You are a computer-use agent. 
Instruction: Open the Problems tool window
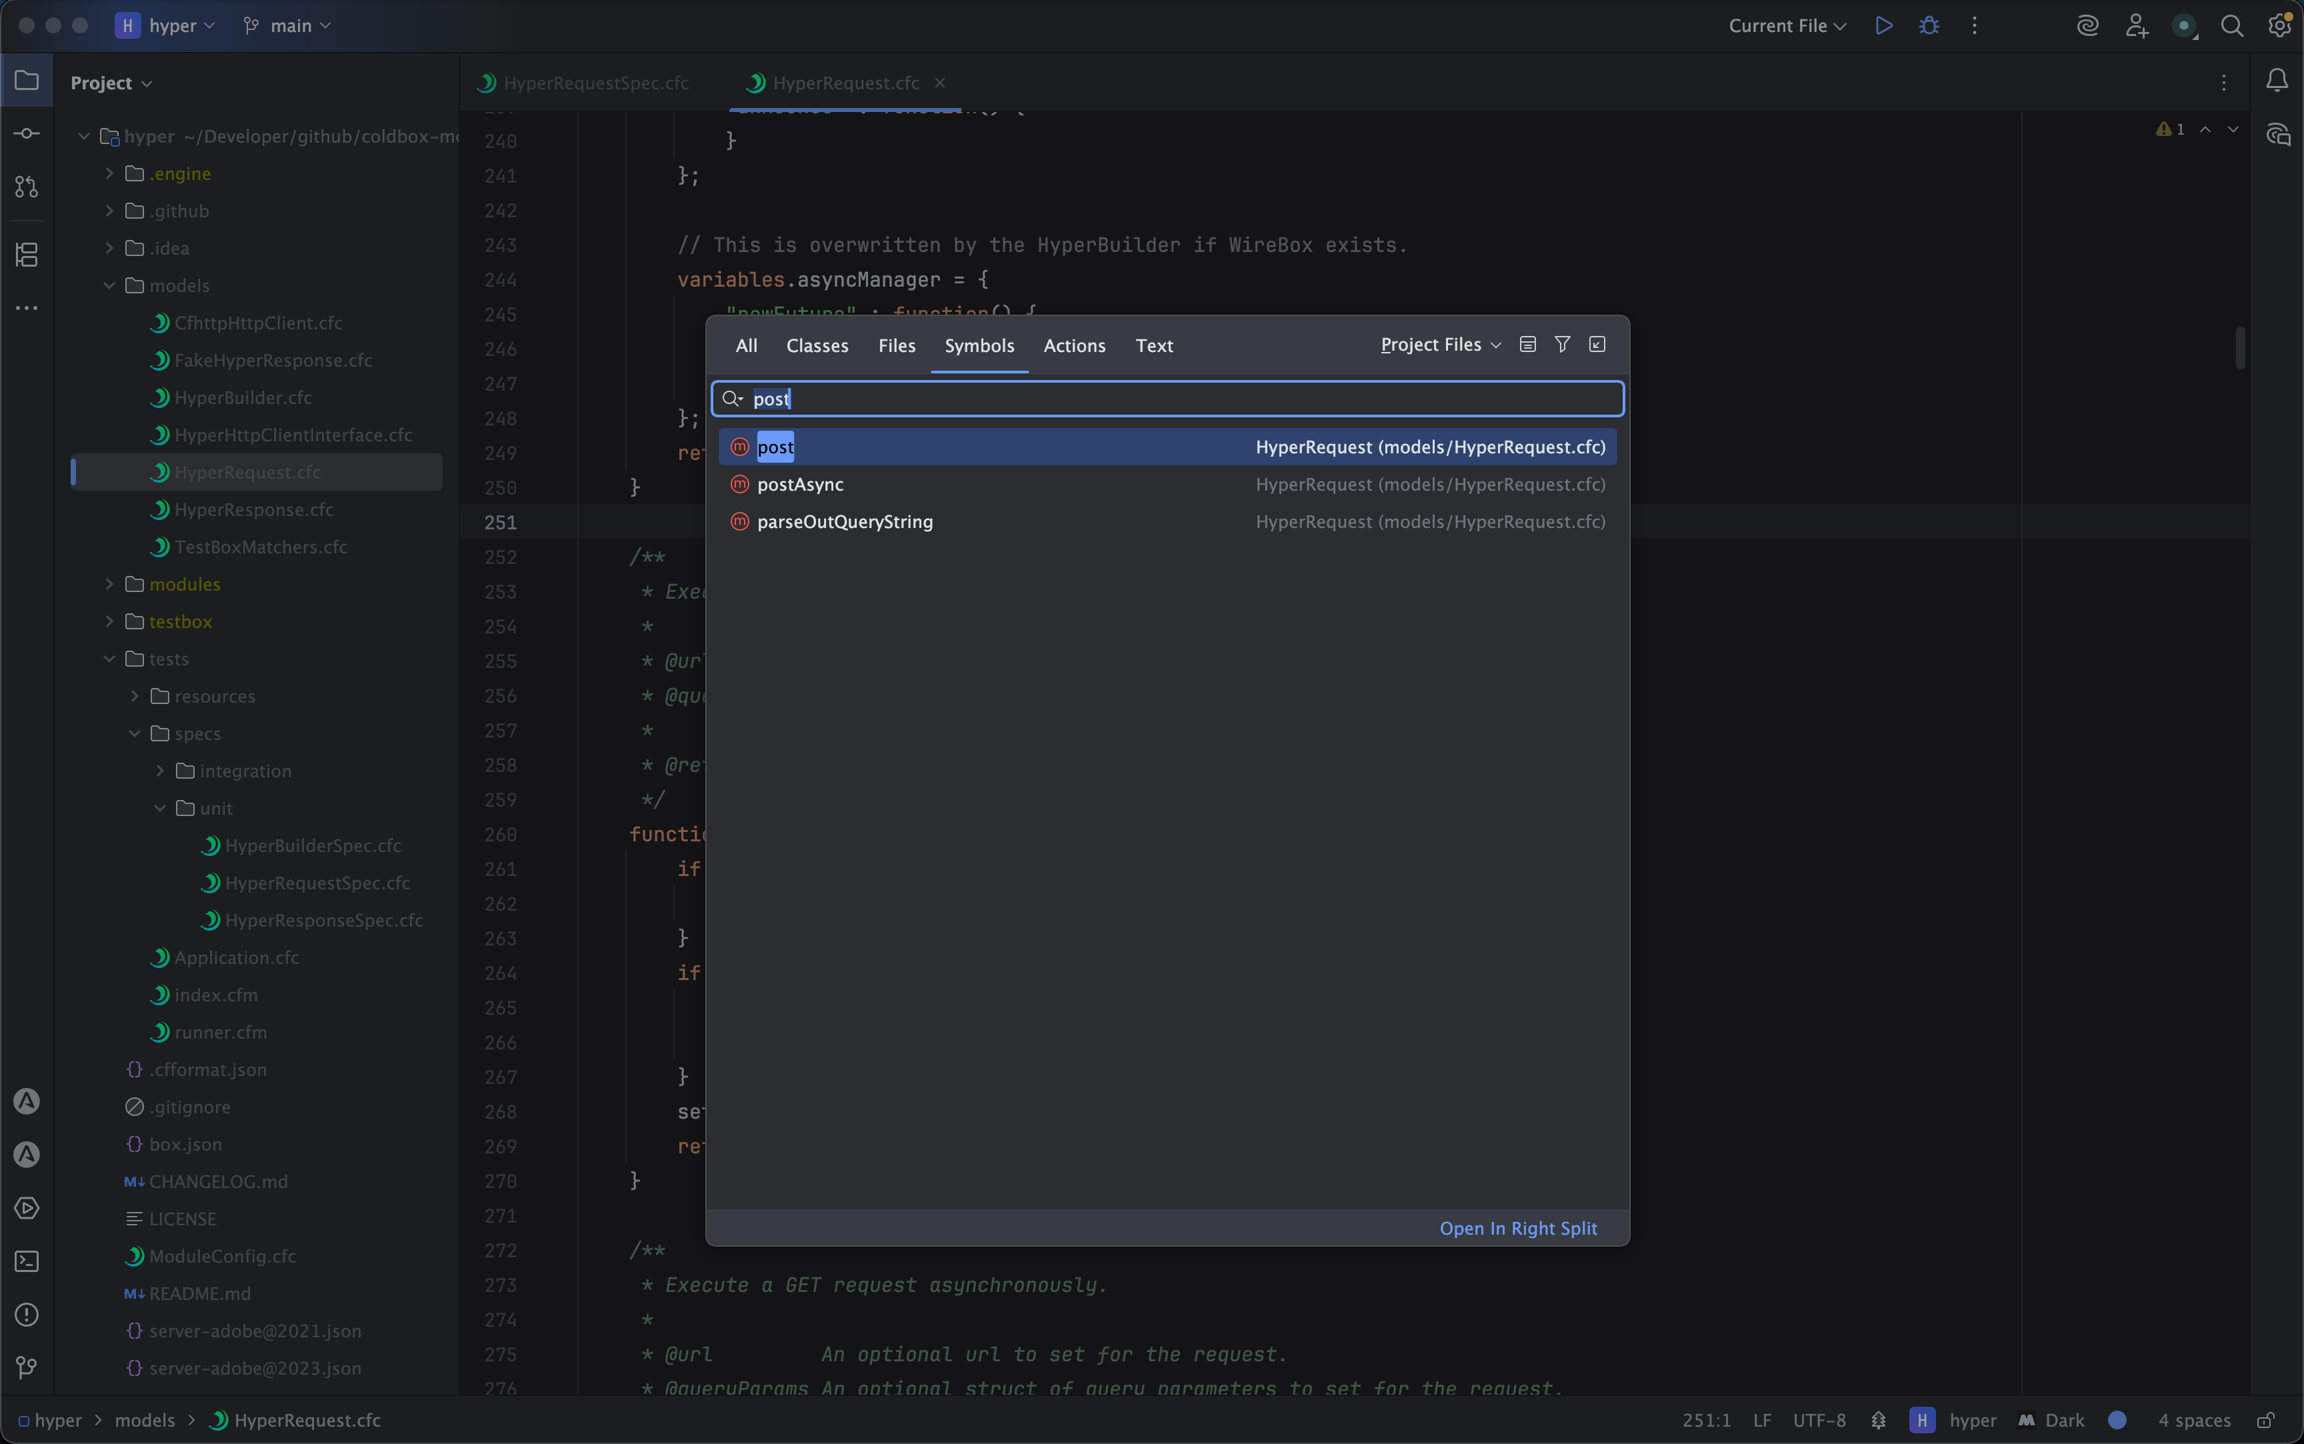click(26, 1315)
